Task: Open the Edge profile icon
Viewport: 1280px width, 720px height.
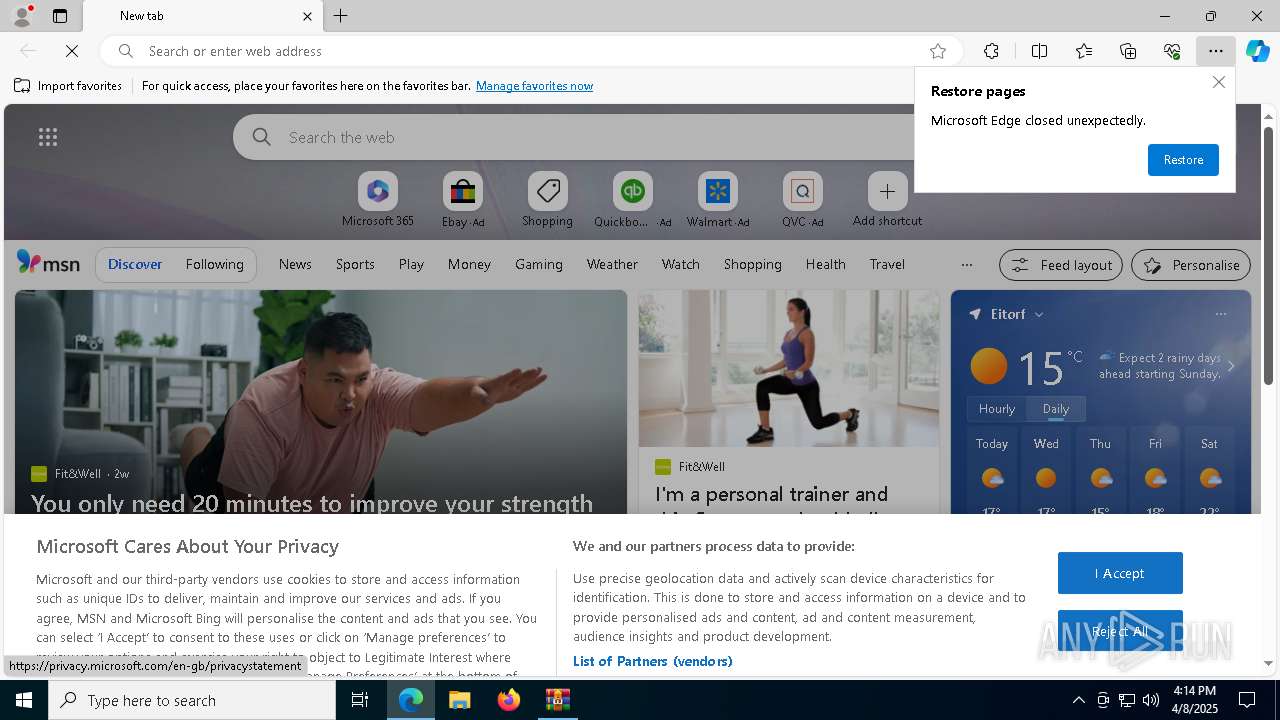Action: tap(21, 16)
